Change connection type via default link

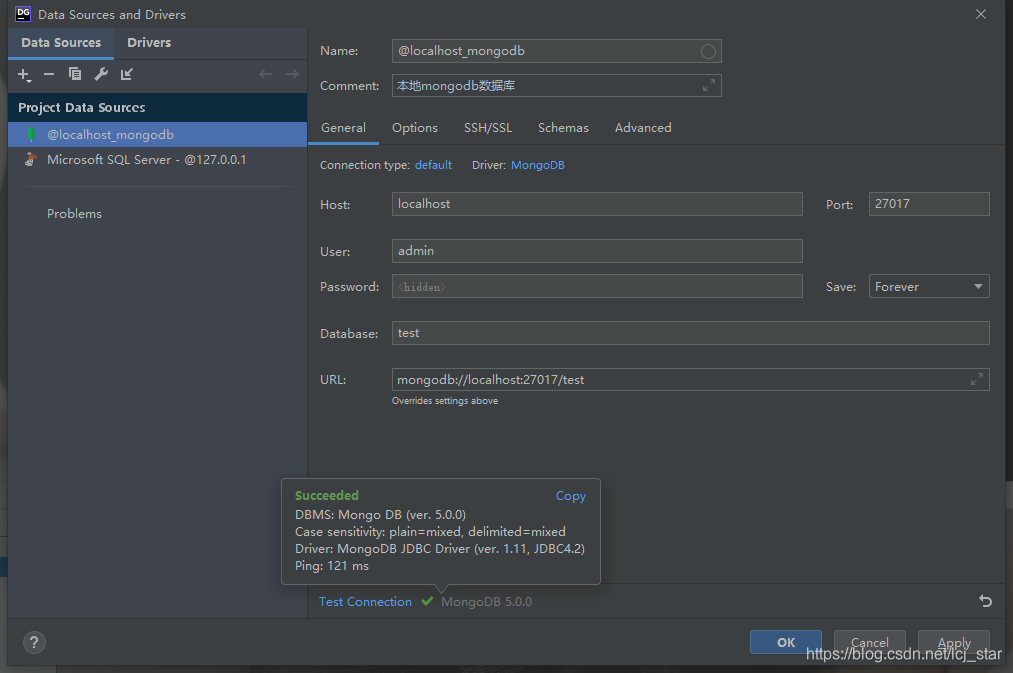click(x=433, y=165)
